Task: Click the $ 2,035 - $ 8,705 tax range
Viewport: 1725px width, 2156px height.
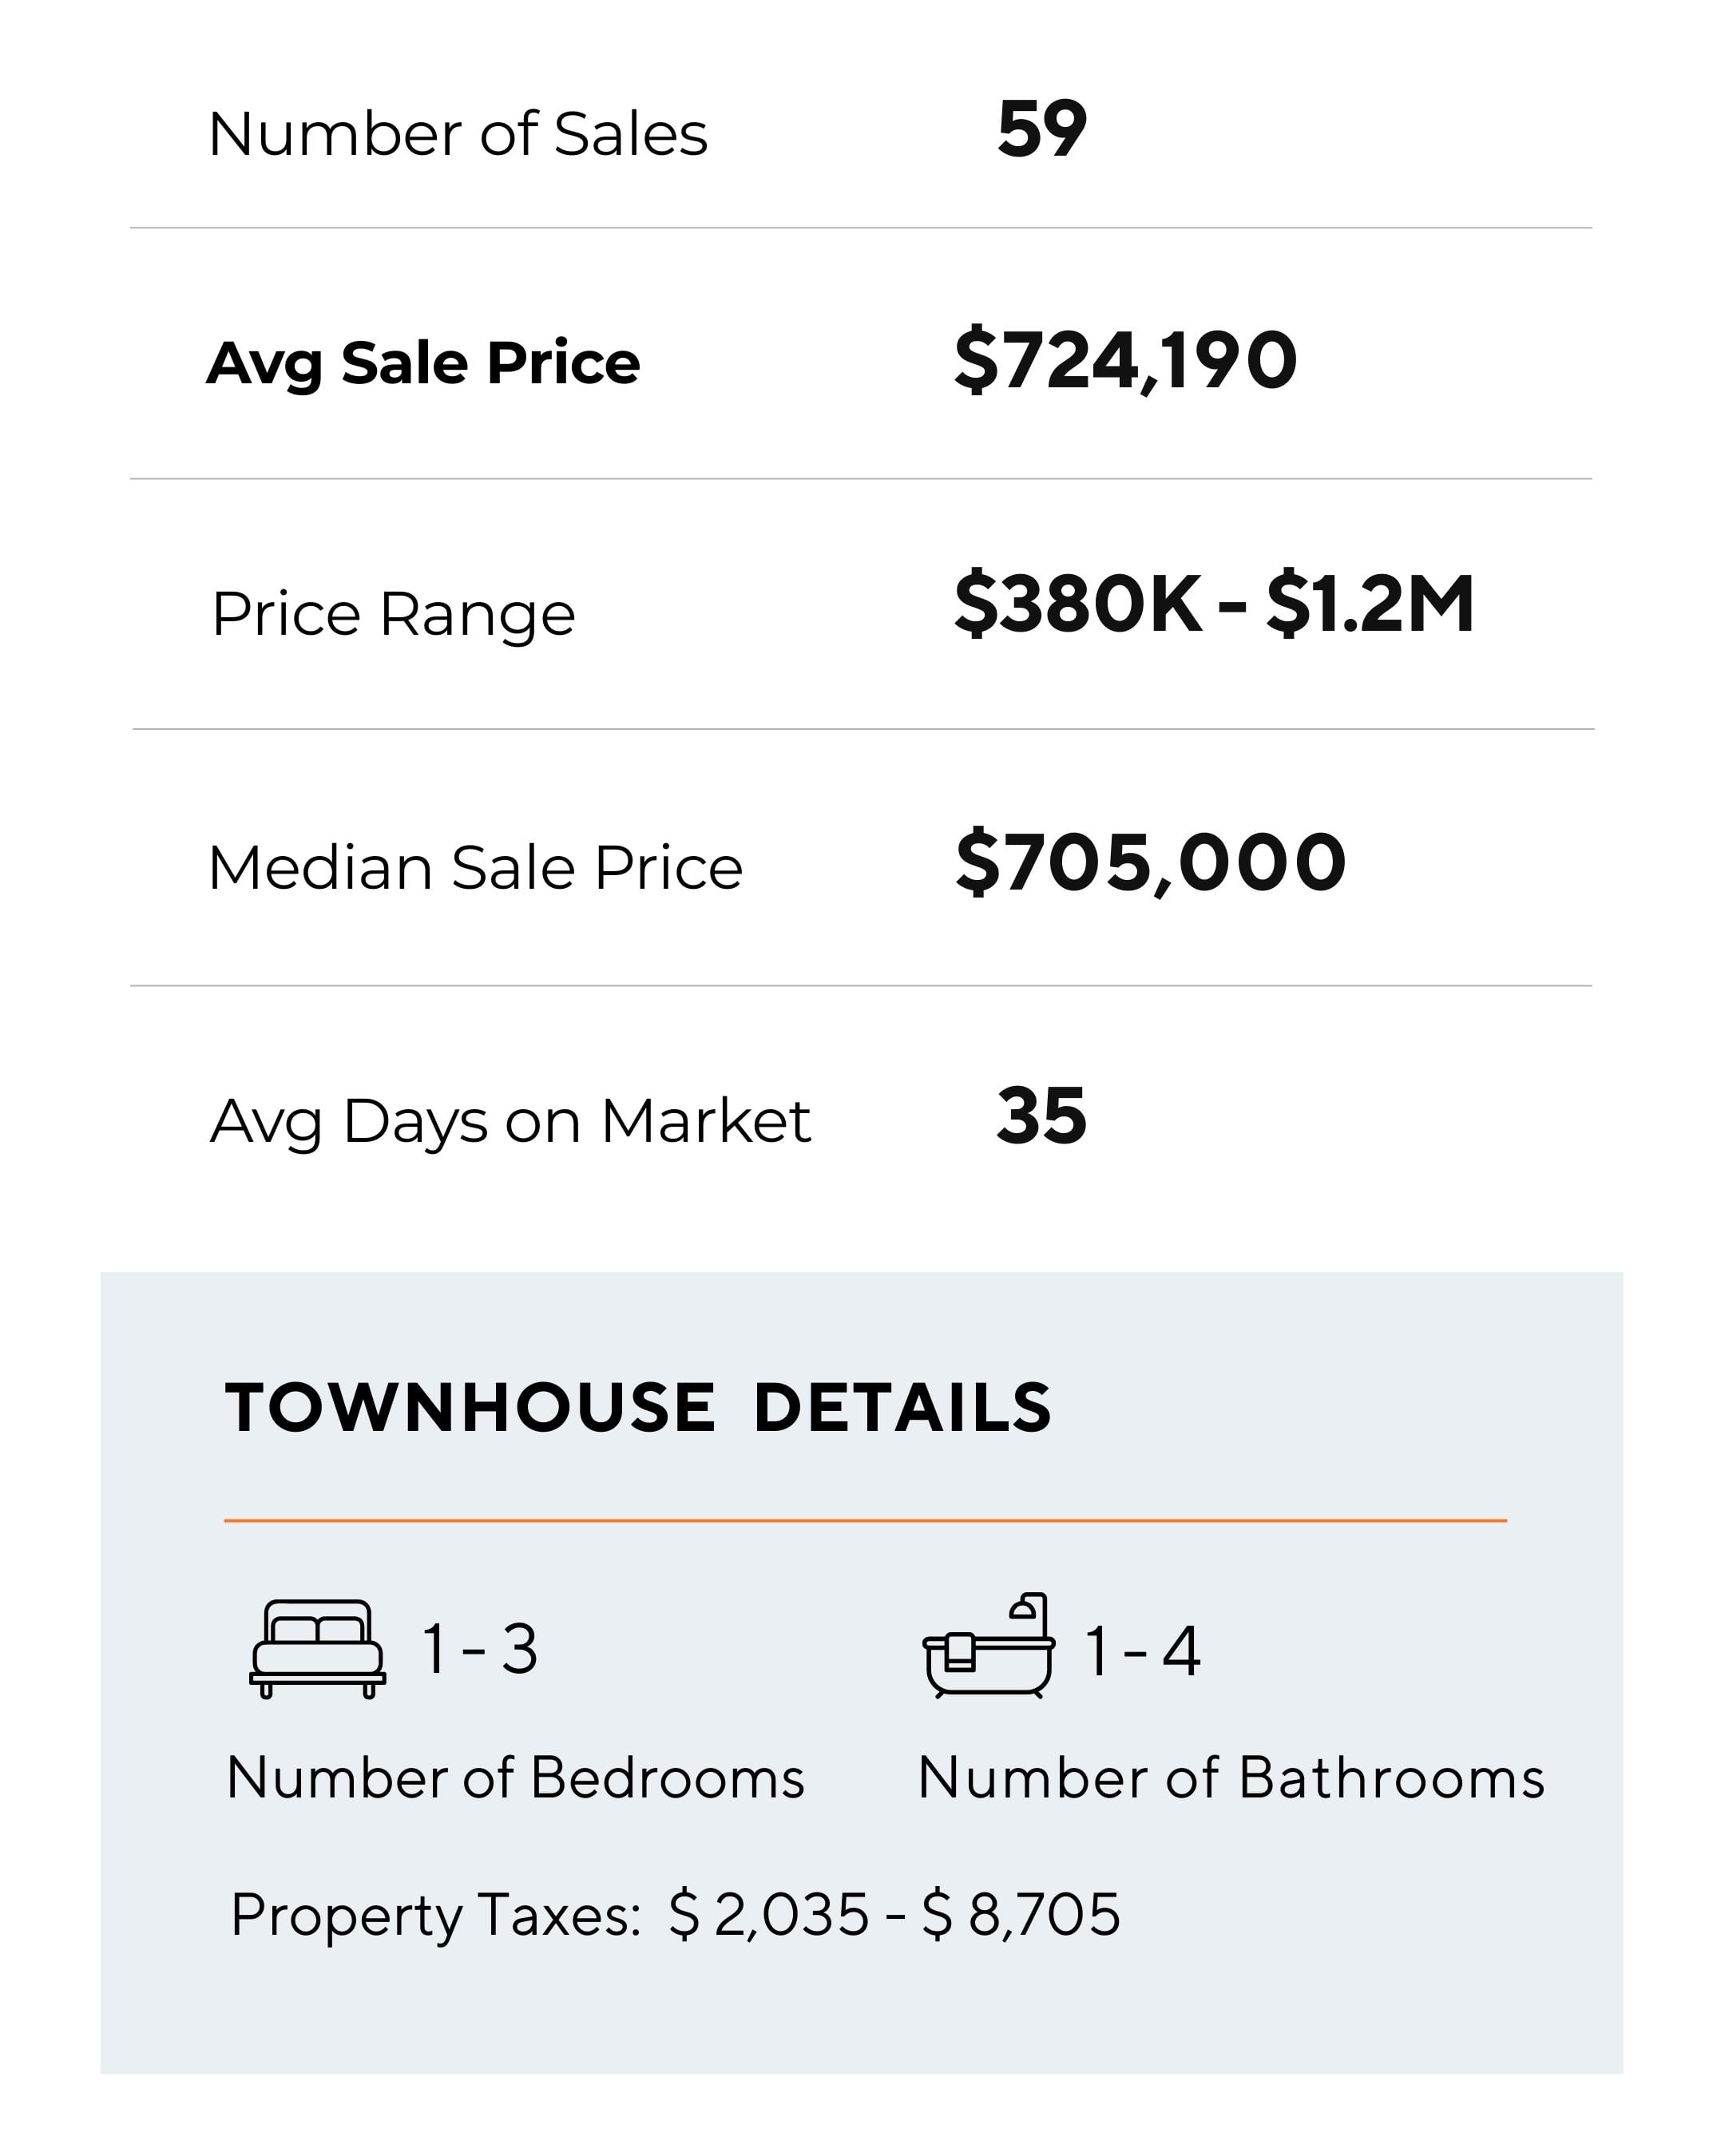Action: (x=894, y=1915)
